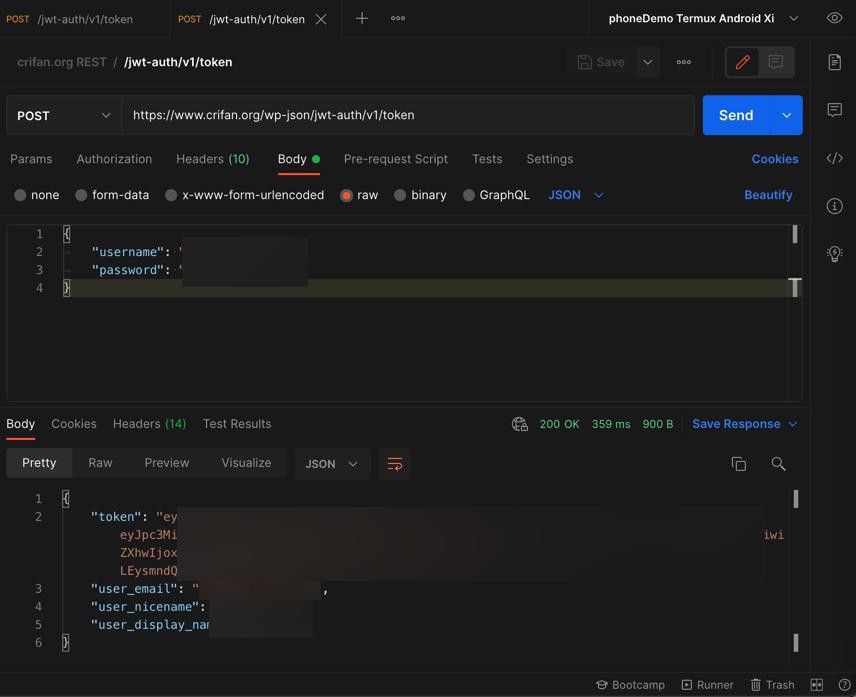Open a new request tab with plus icon

click(361, 19)
